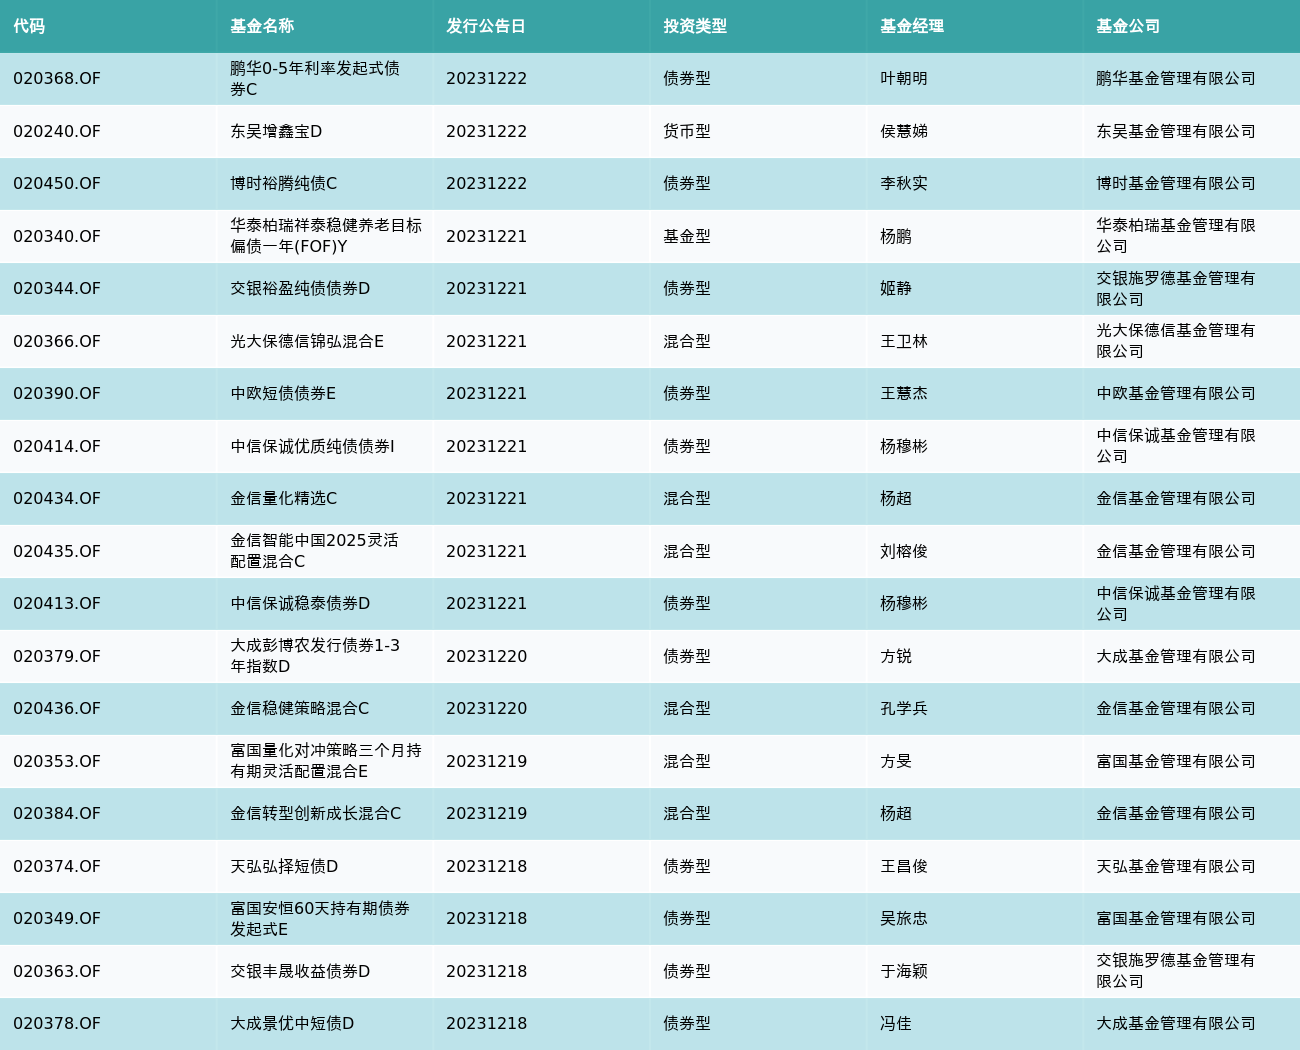The image size is (1300, 1050).
Task: Select fund code 020390.OF
Action: (x=57, y=394)
